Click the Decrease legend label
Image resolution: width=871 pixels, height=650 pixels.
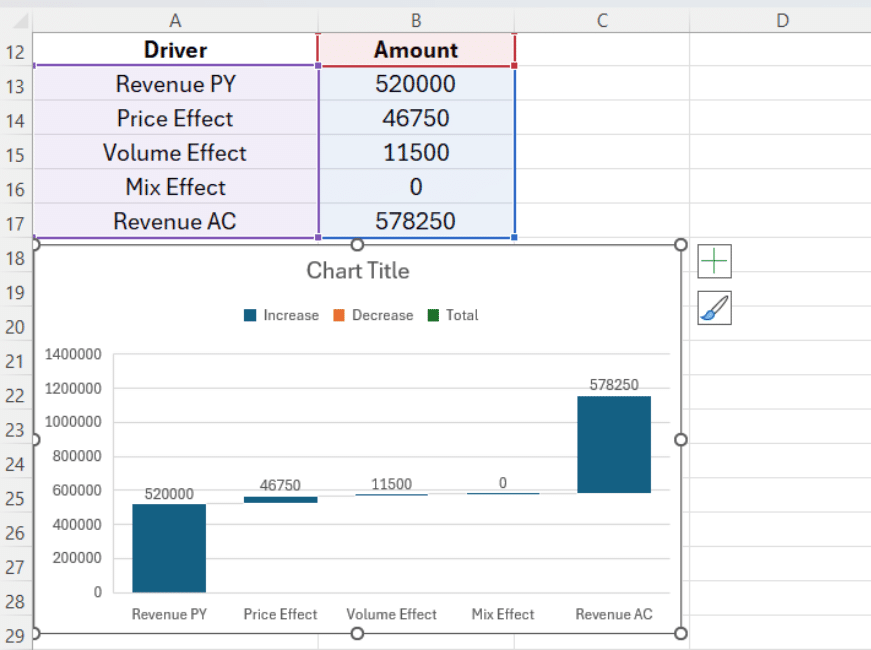point(383,316)
